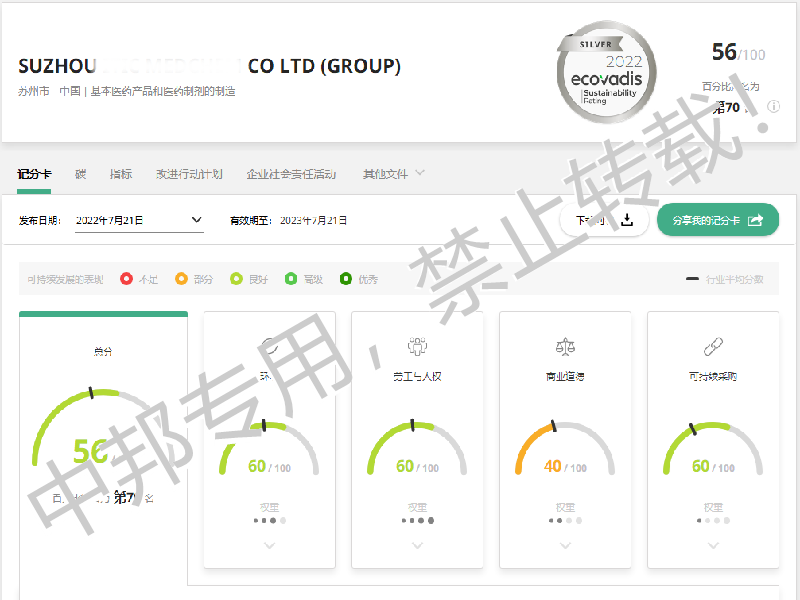Click the people icon on the 员工与人权 card

click(x=417, y=346)
